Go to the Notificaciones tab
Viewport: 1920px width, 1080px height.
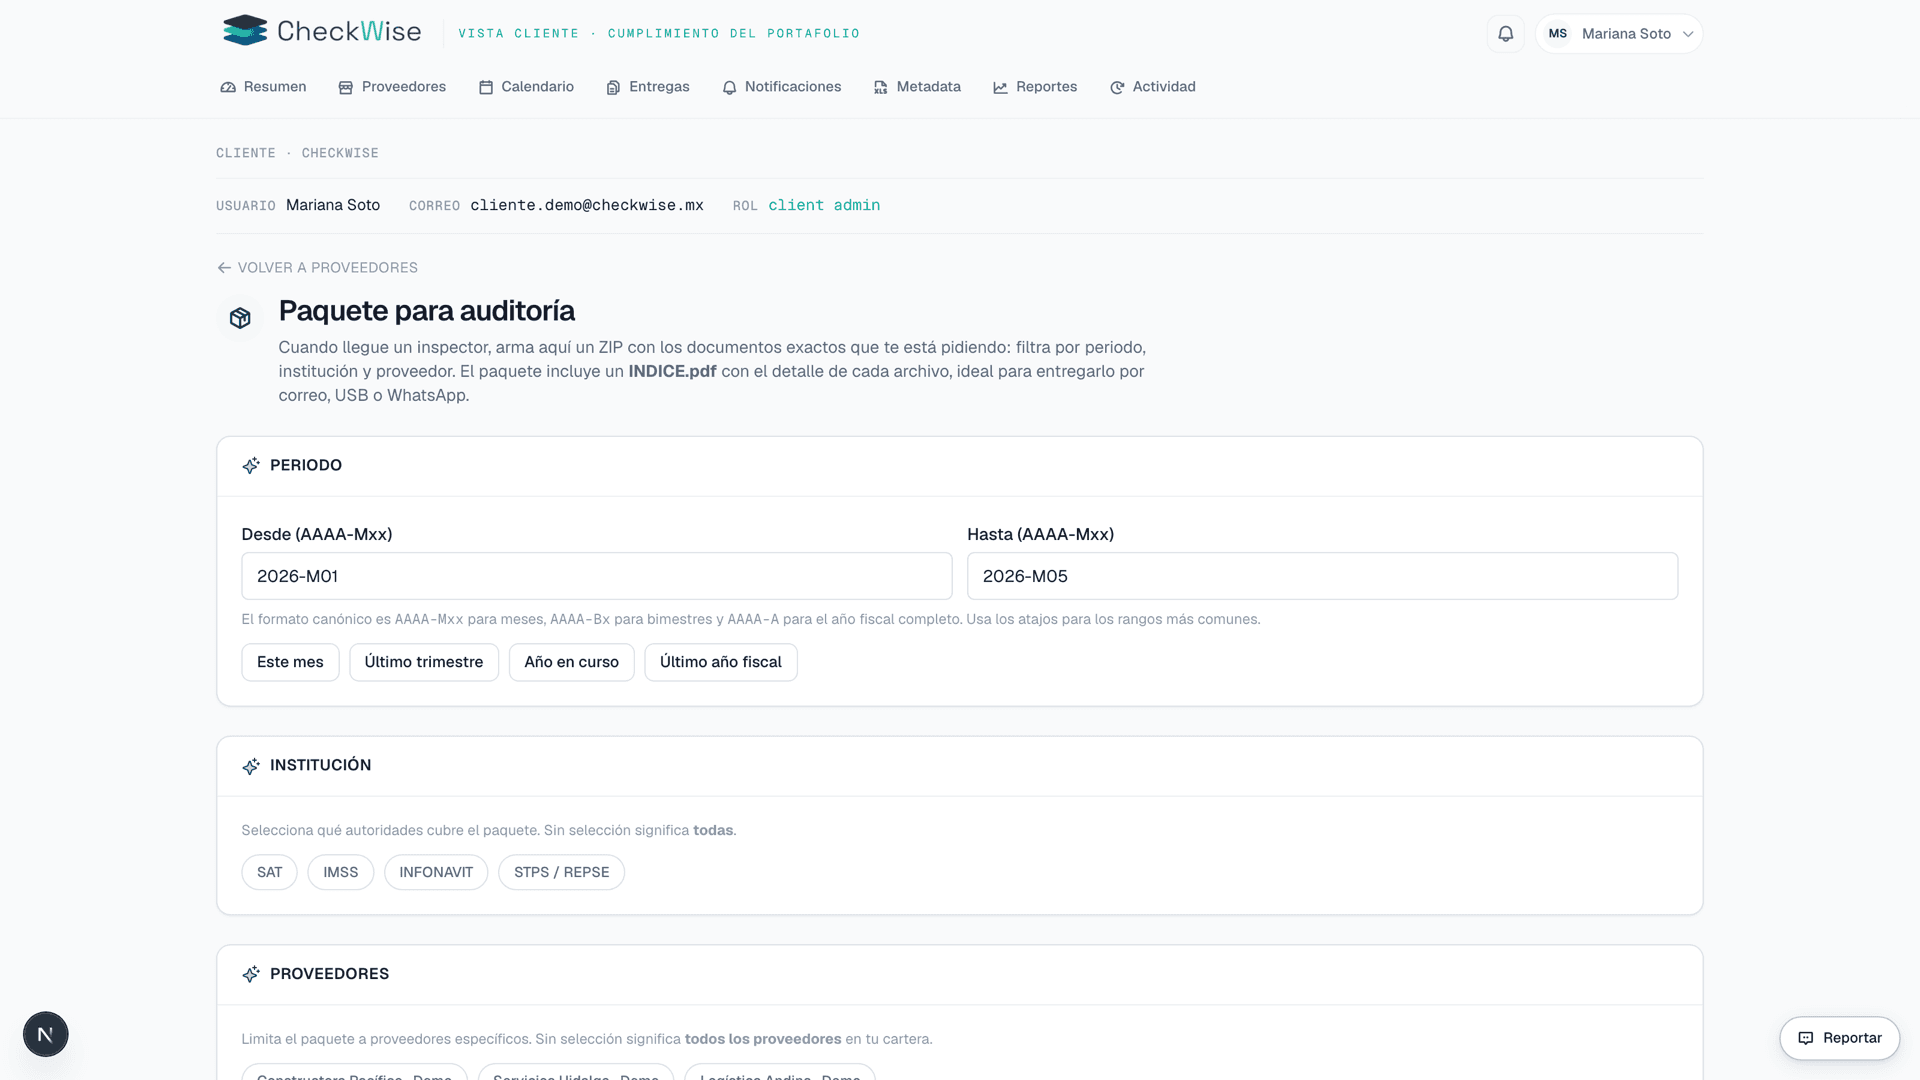pyautogui.click(x=781, y=87)
